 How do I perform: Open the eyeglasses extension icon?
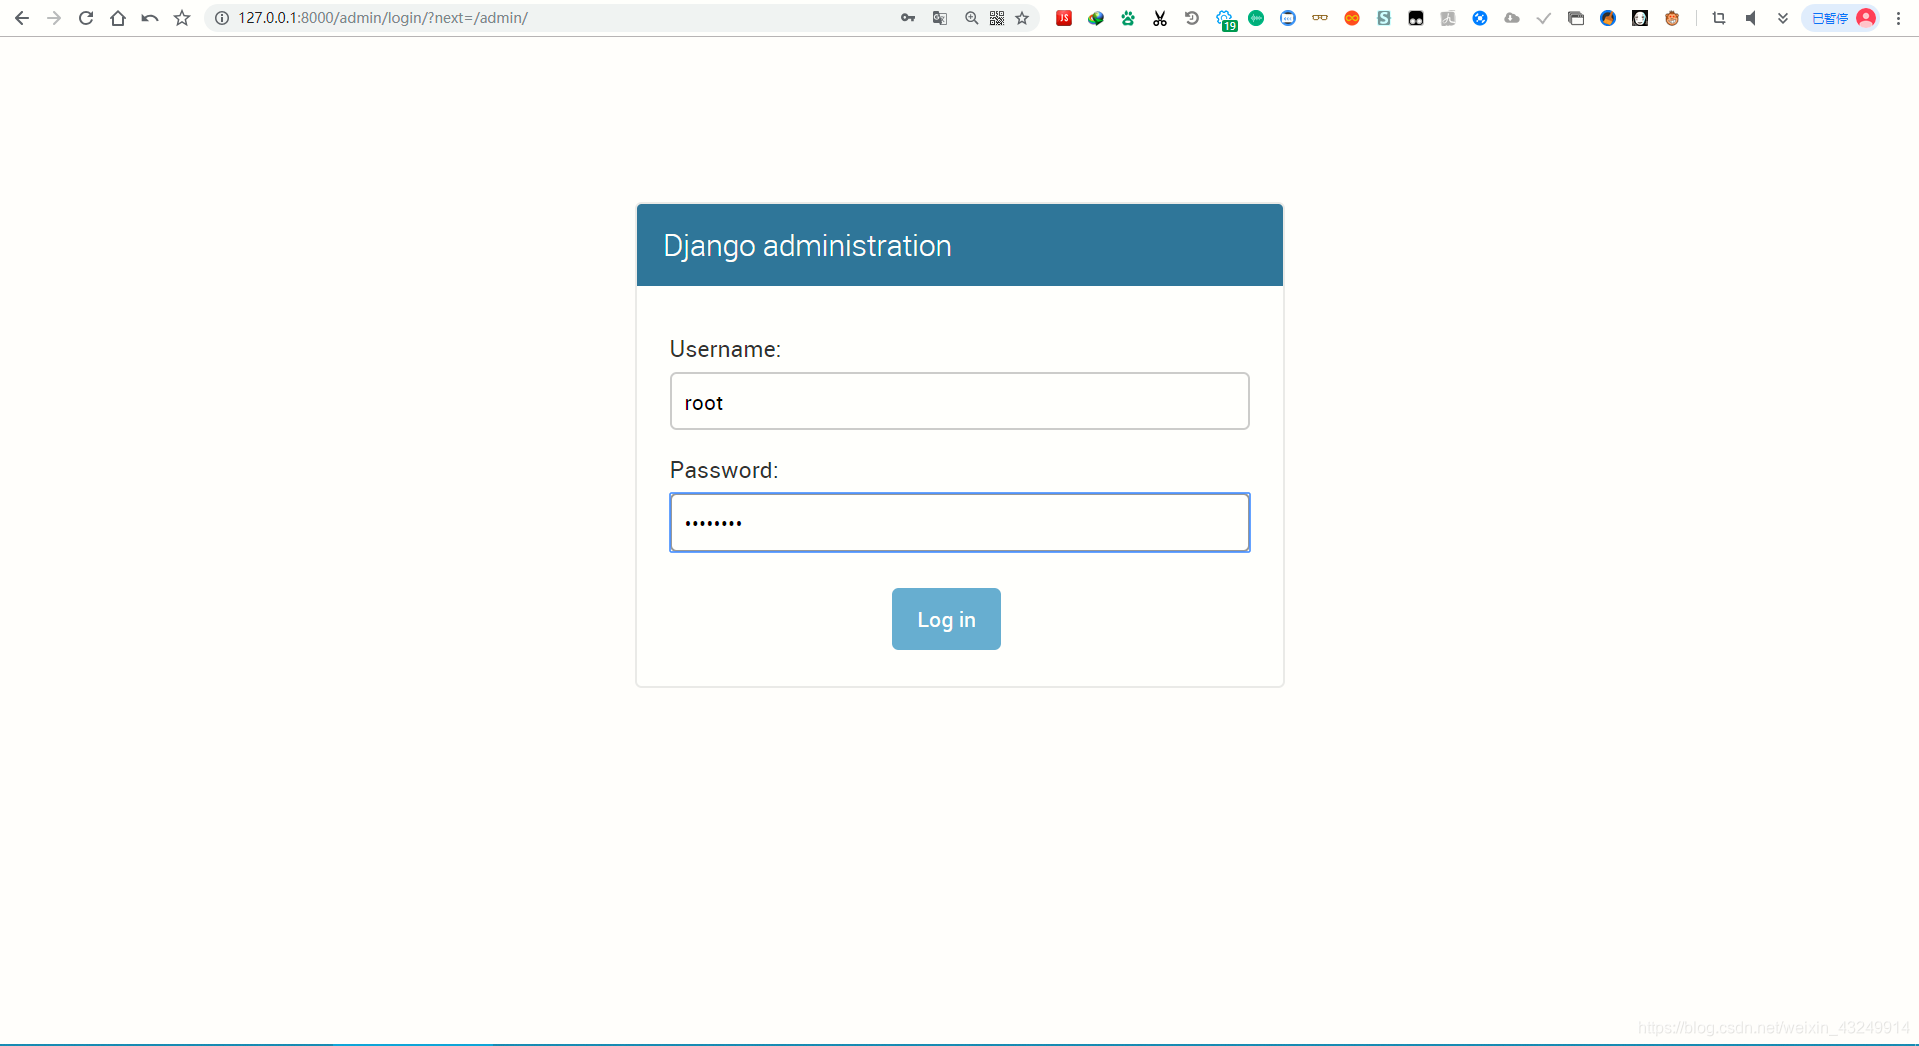[1320, 18]
